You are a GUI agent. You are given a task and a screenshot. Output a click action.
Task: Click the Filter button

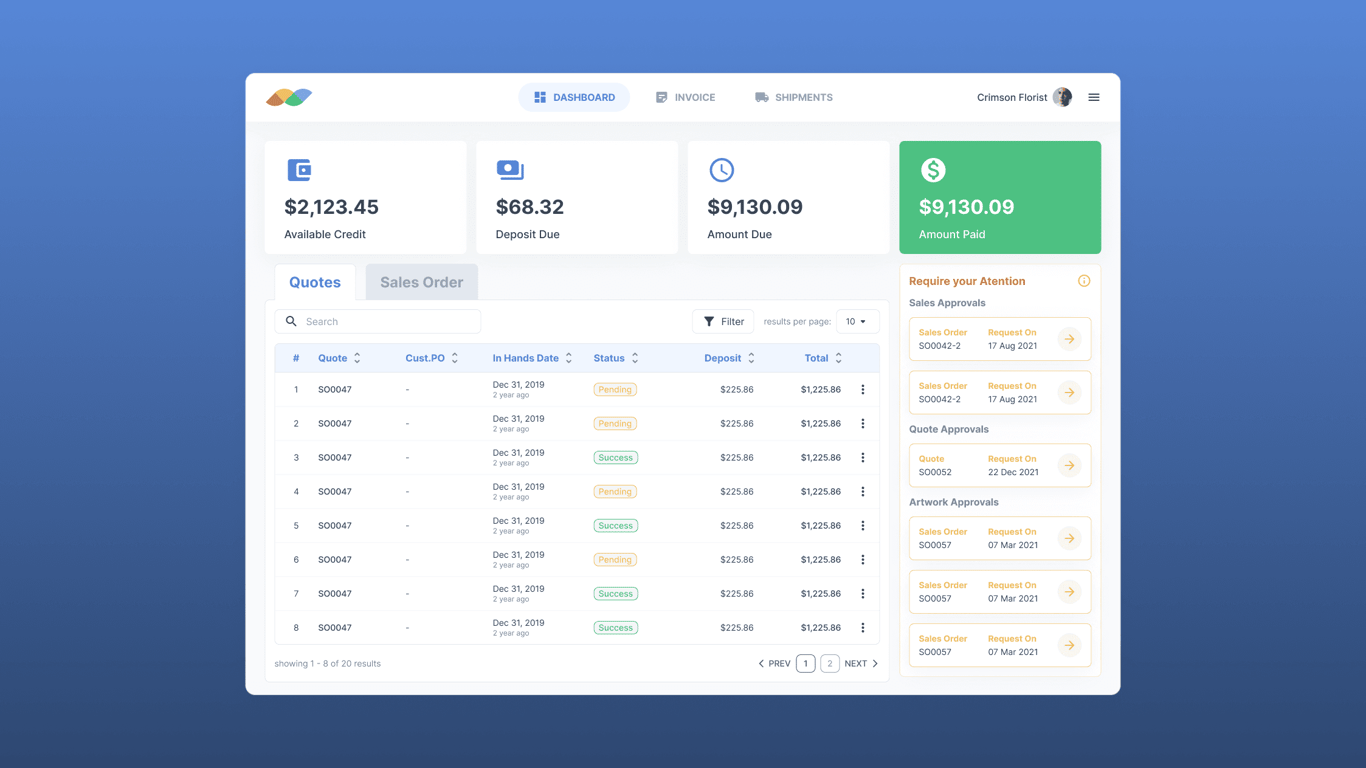tap(723, 321)
